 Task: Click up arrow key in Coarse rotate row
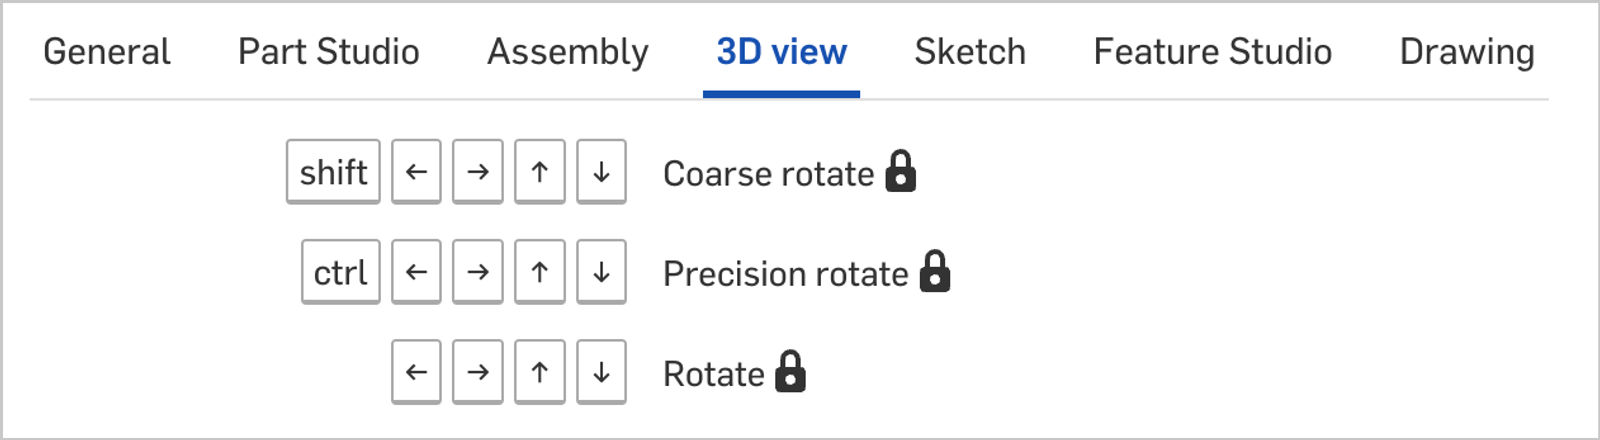tap(540, 172)
